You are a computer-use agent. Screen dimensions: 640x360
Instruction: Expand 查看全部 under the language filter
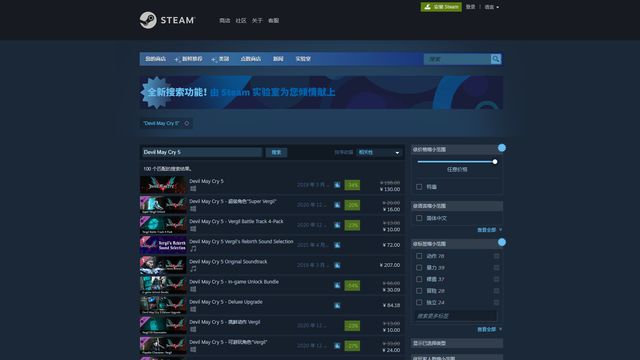[489, 230]
